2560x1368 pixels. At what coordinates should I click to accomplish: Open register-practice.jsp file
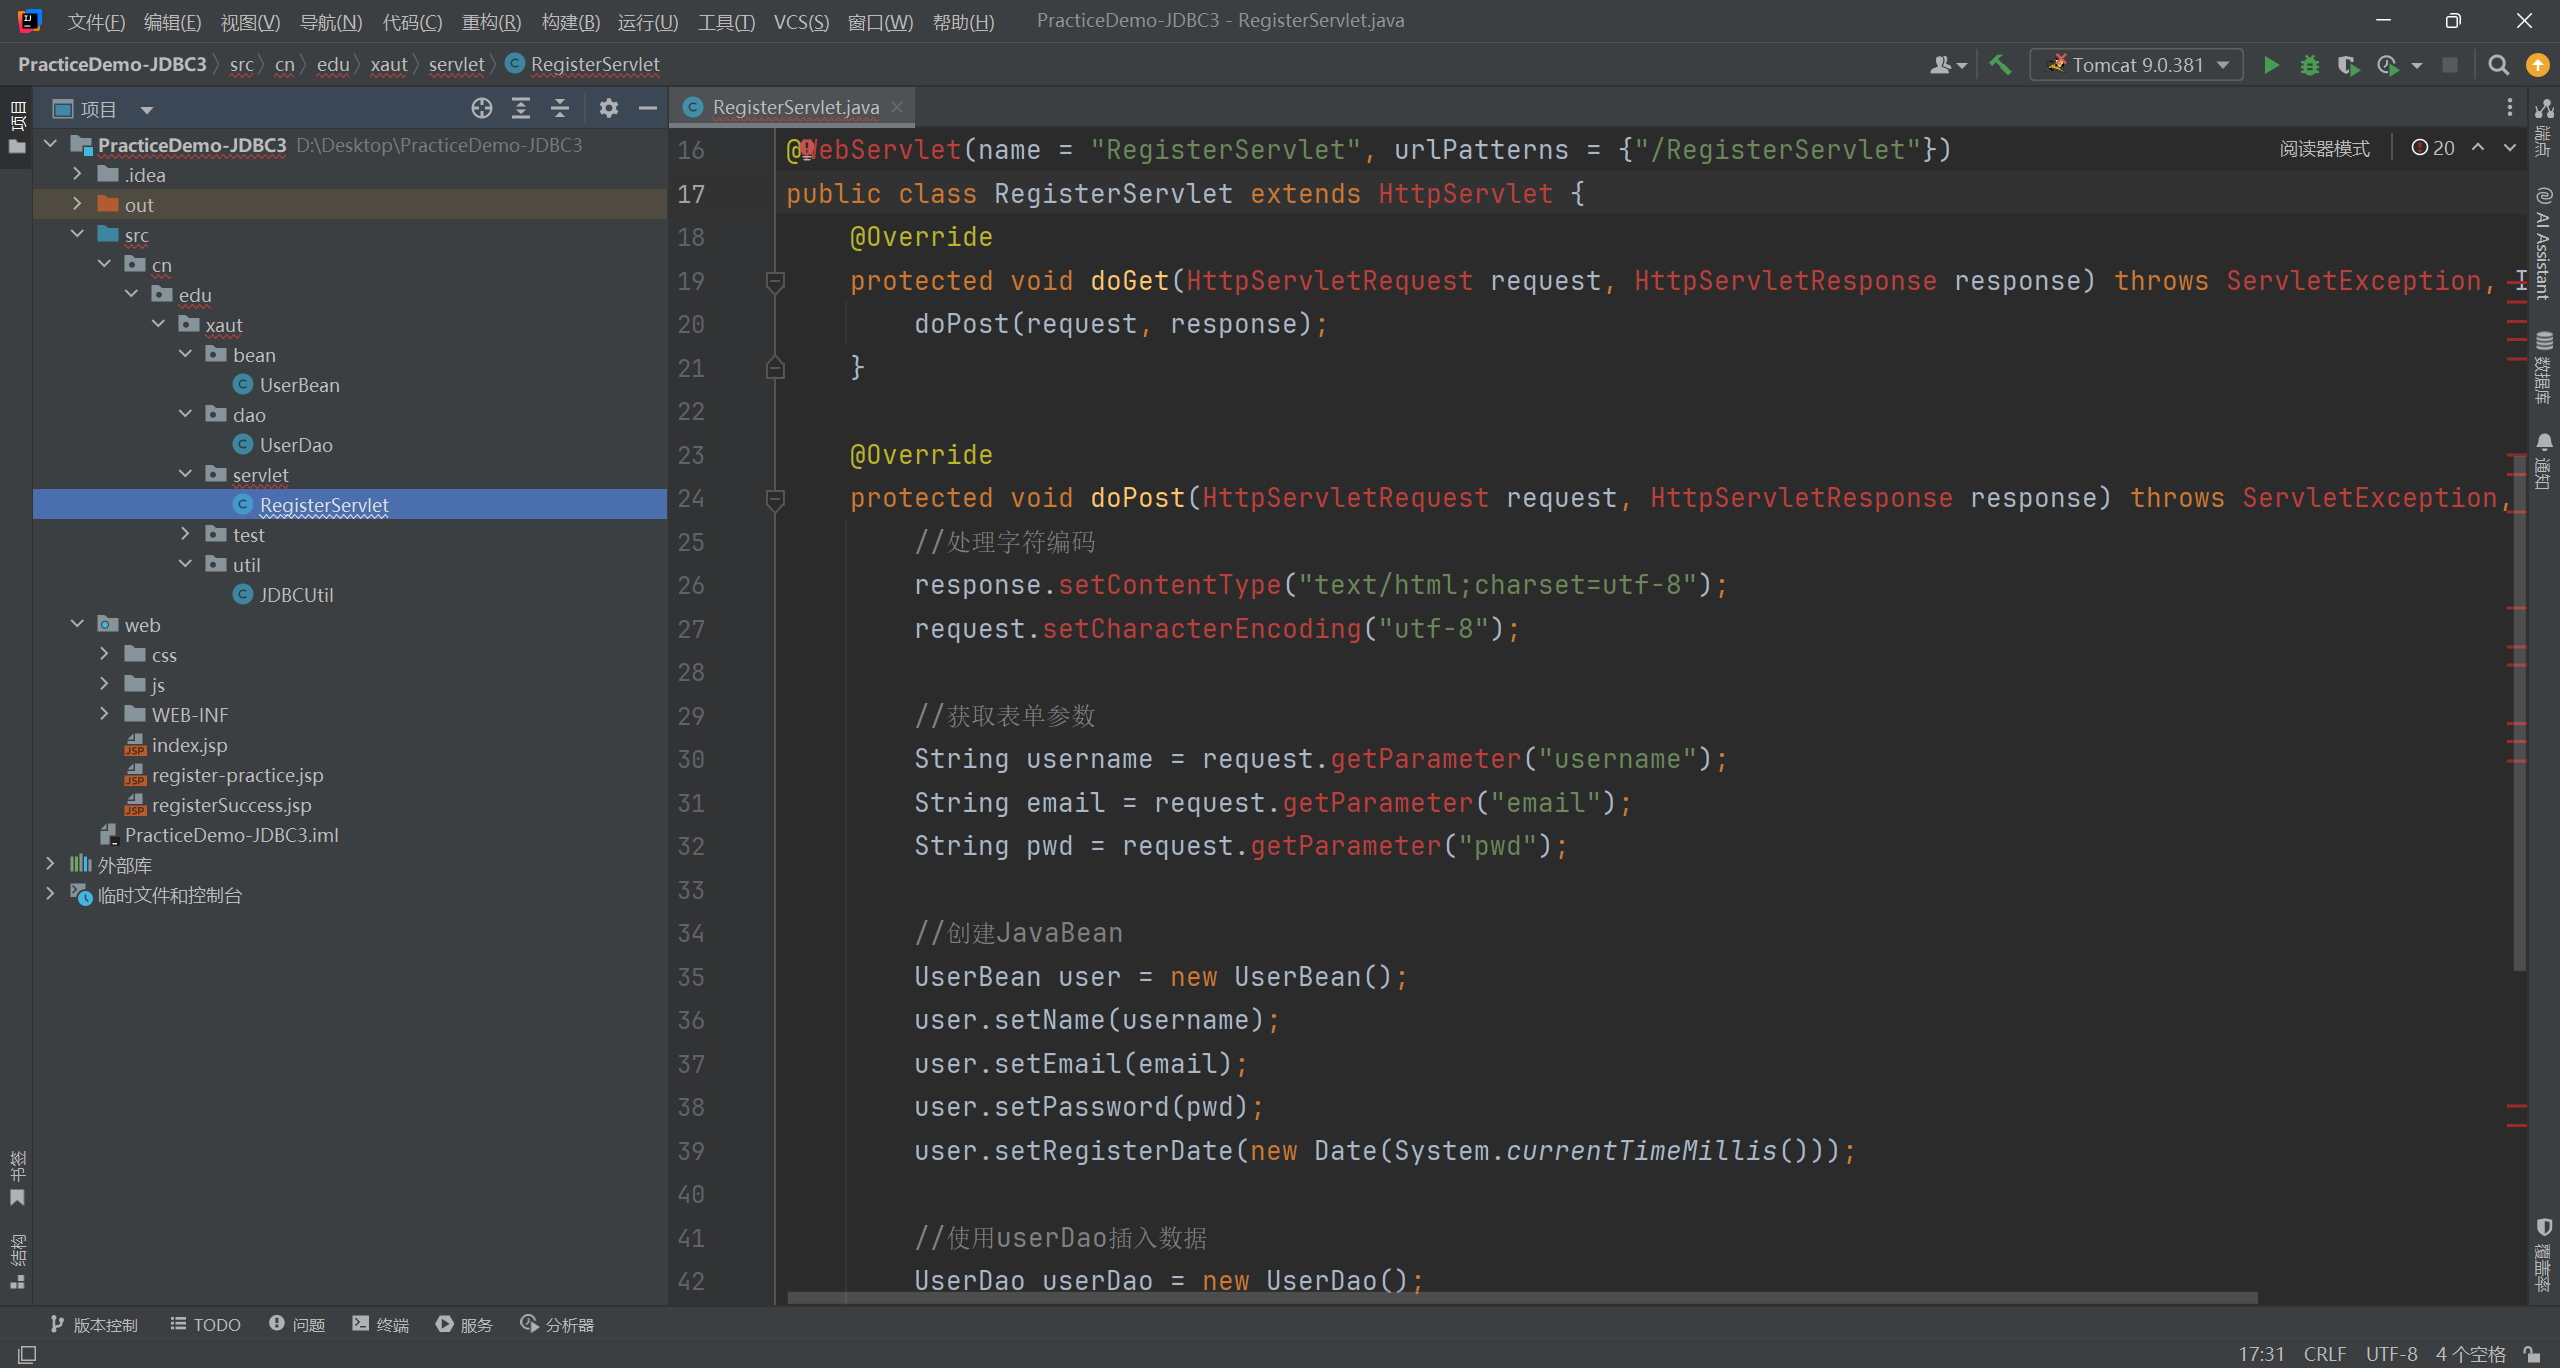pos(237,774)
